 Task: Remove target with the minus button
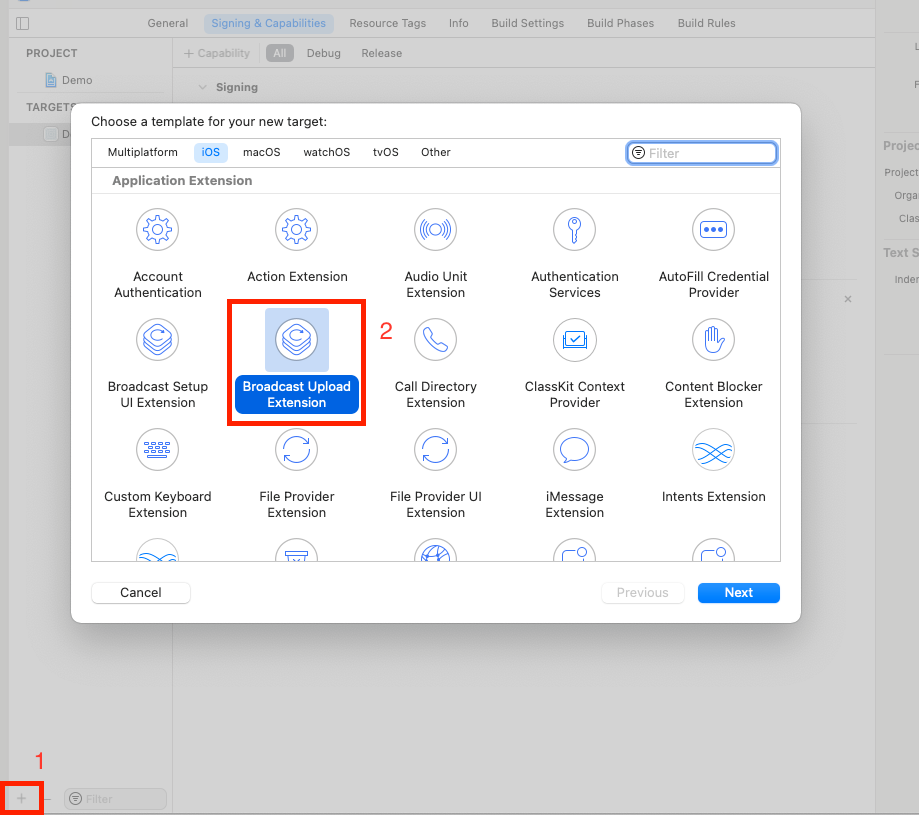(48, 799)
